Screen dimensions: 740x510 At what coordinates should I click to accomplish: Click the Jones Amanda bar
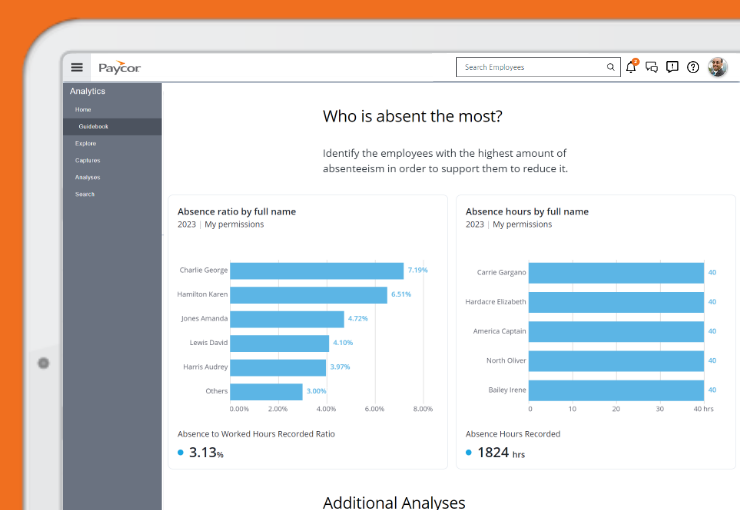(x=287, y=319)
